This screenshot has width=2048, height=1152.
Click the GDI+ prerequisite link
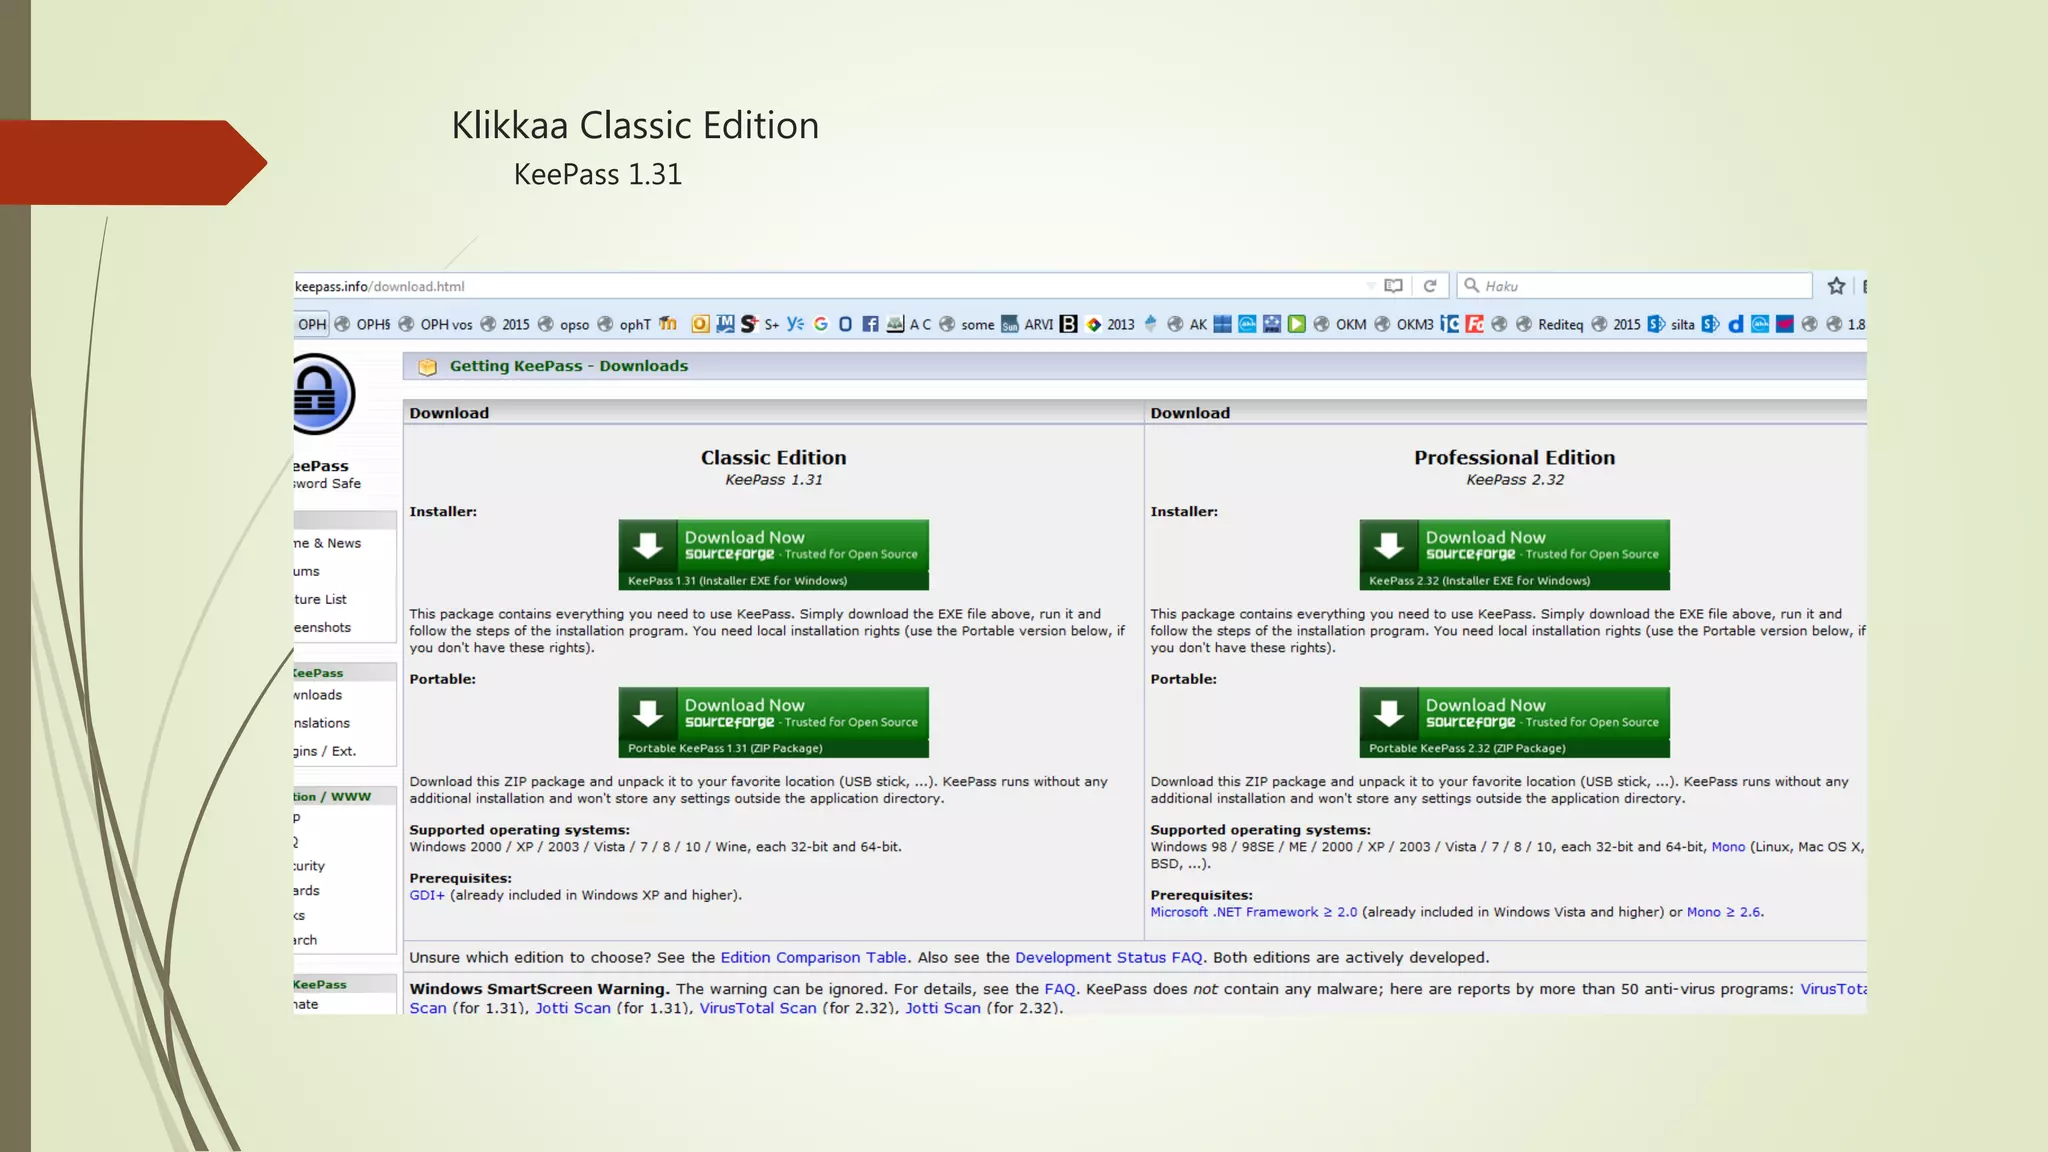(426, 895)
